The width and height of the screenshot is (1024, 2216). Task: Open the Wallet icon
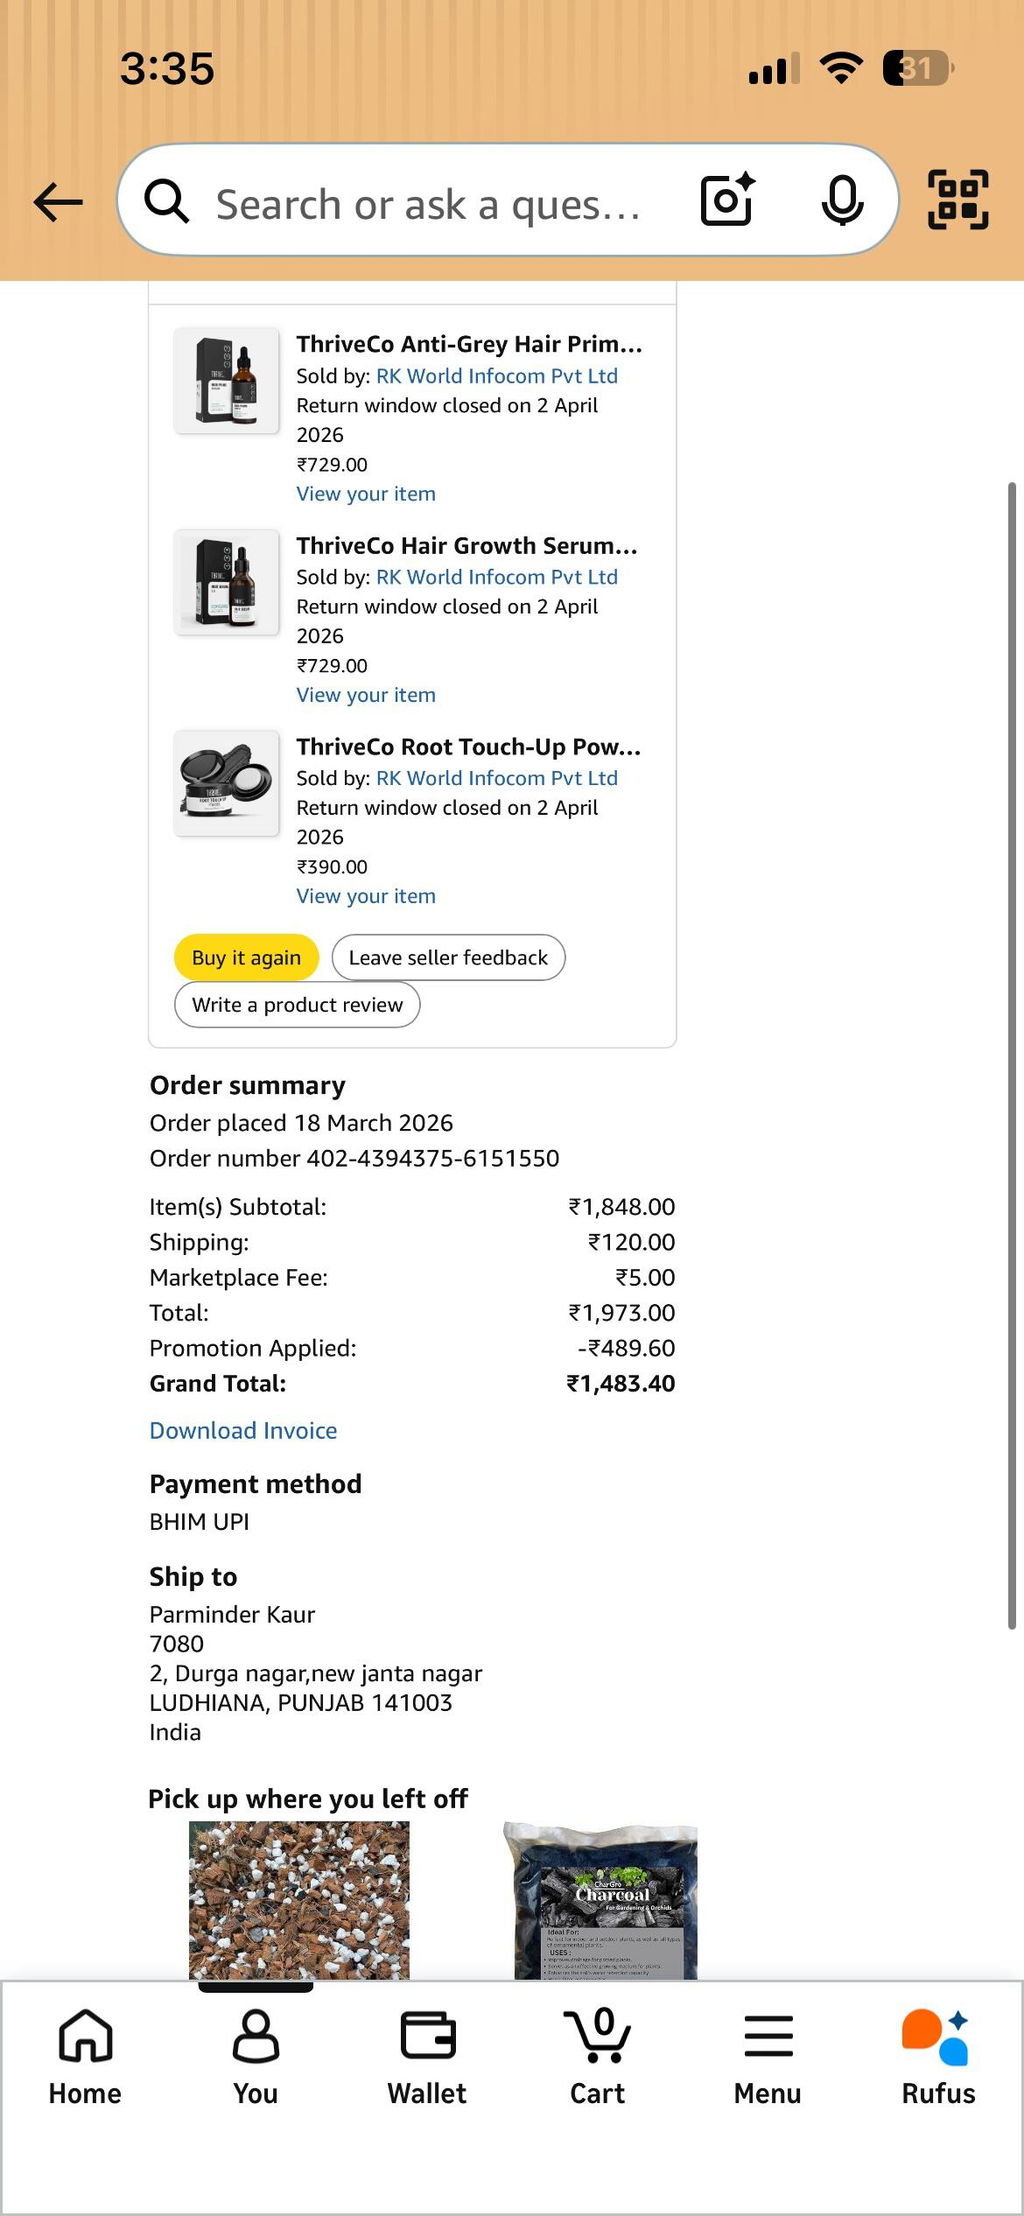[x=427, y=2058]
